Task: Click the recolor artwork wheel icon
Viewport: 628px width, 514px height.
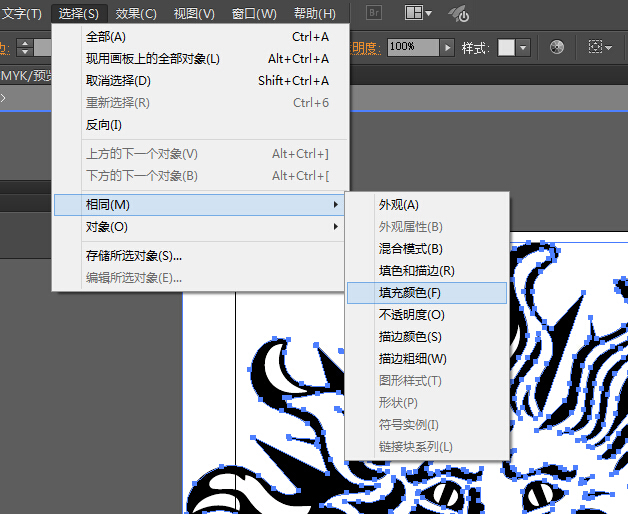Action: [x=557, y=47]
